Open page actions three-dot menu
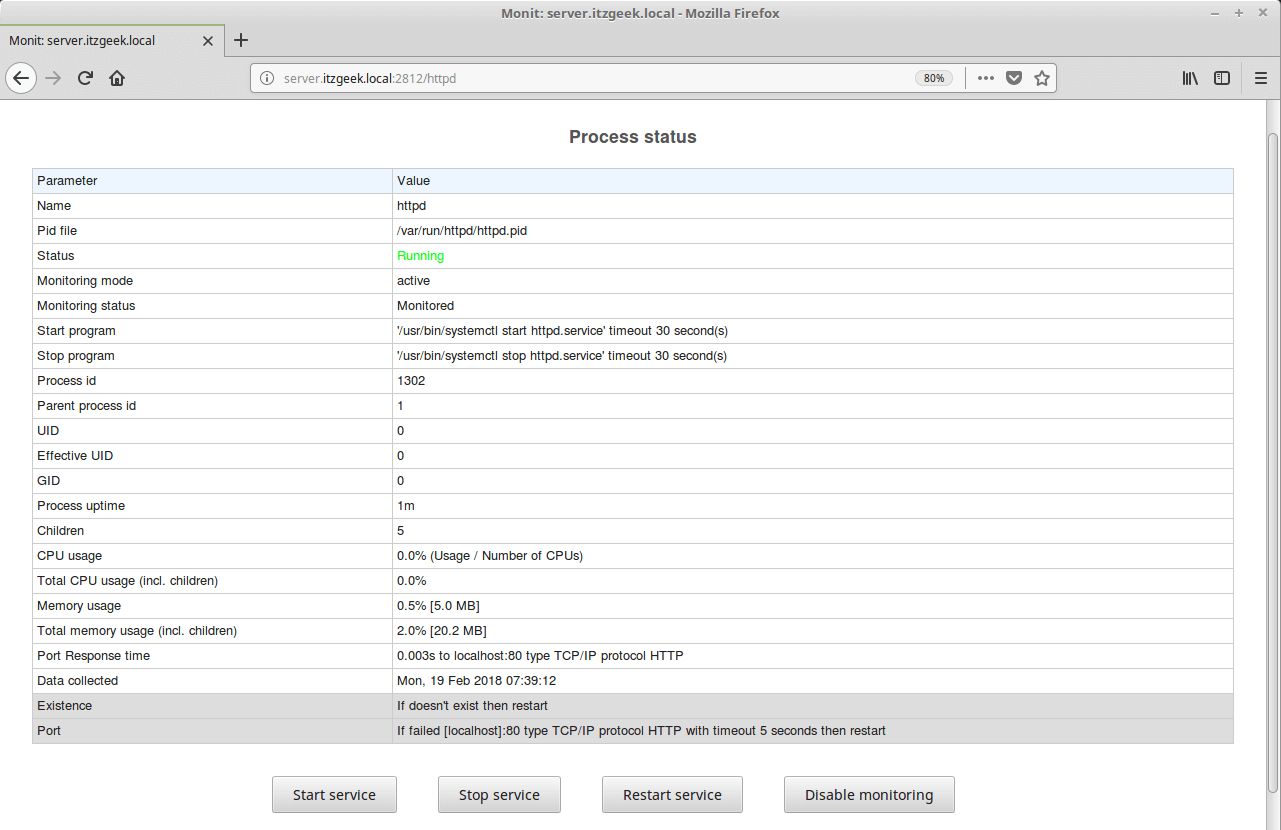 pyautogui.click(x=986, y=78)
